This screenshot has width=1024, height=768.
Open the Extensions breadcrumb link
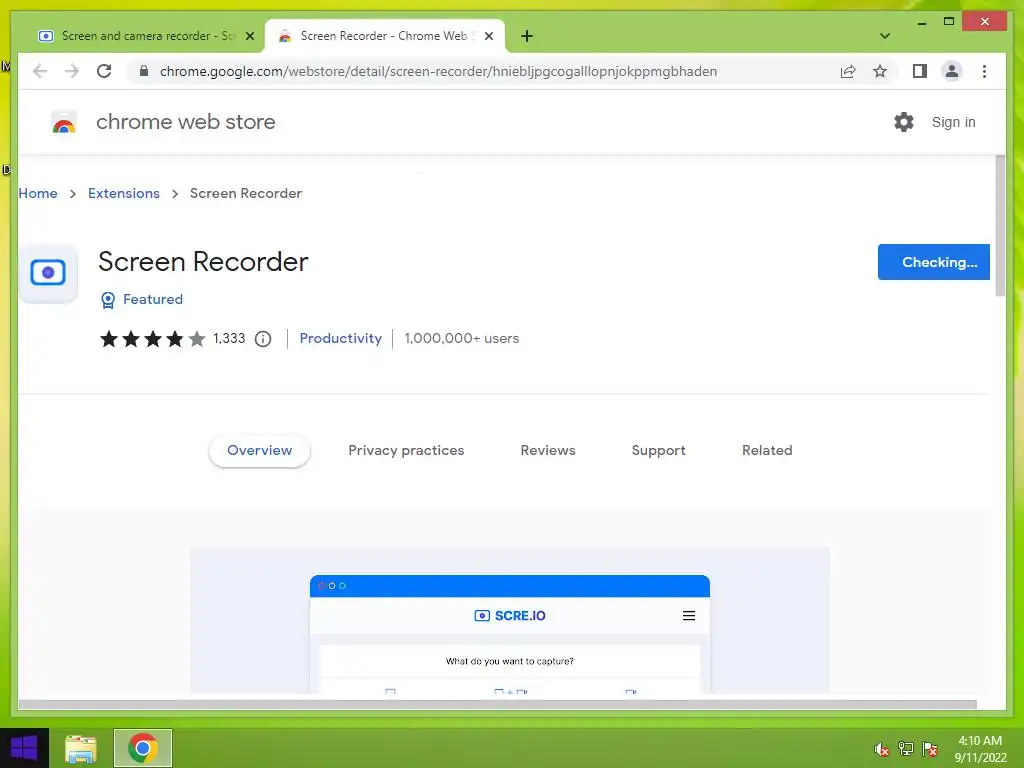123,193
